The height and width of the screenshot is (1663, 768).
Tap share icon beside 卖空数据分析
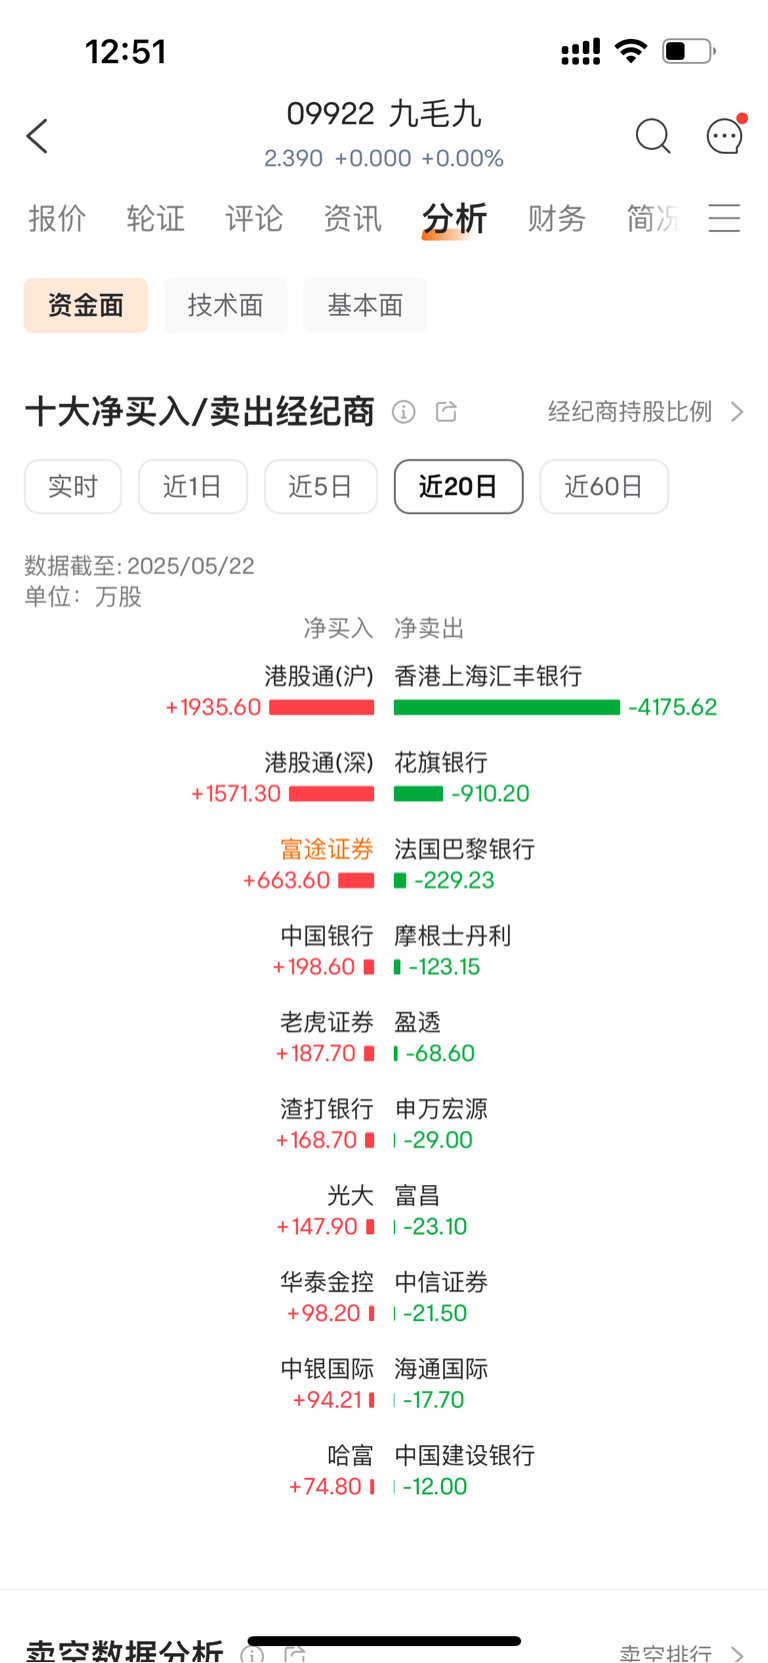(x=295, y=1653)
